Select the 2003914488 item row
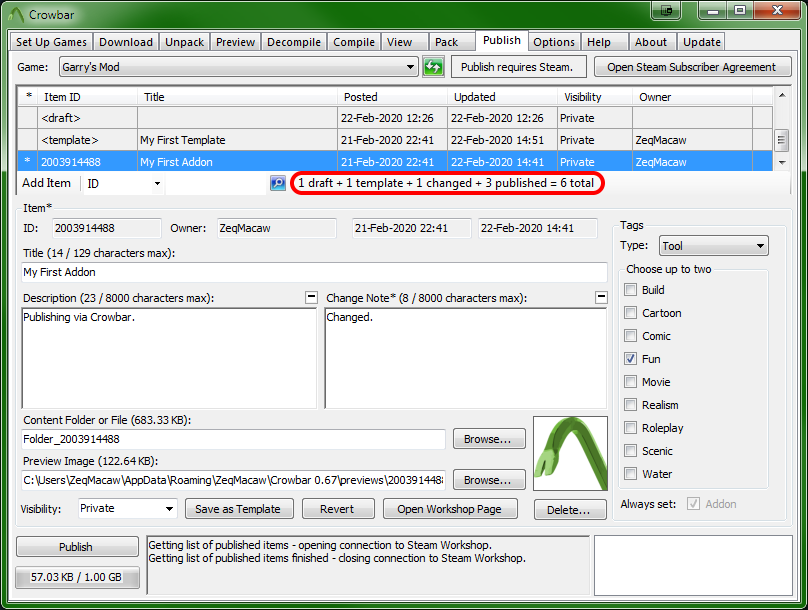This screenshot has width=808, height=610. pos(395,162)
